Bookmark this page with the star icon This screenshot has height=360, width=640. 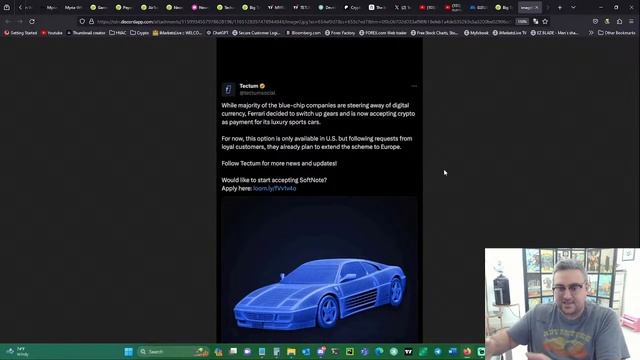point(545,21)
